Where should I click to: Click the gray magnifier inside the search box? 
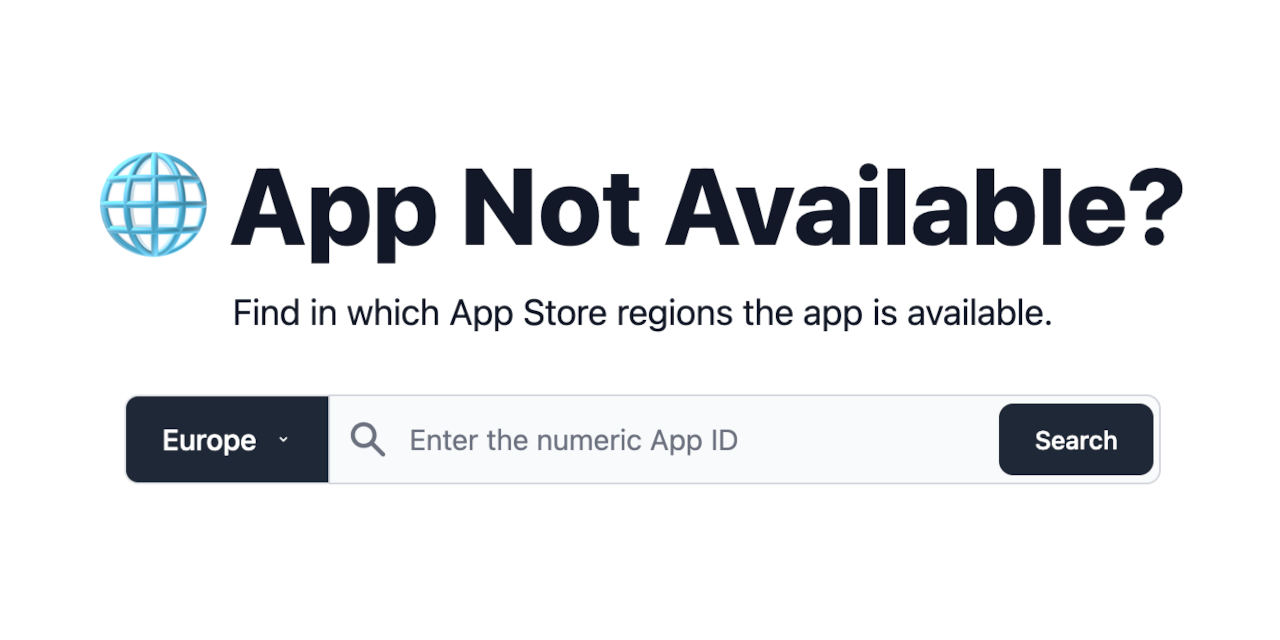click(x=368, y=440)
